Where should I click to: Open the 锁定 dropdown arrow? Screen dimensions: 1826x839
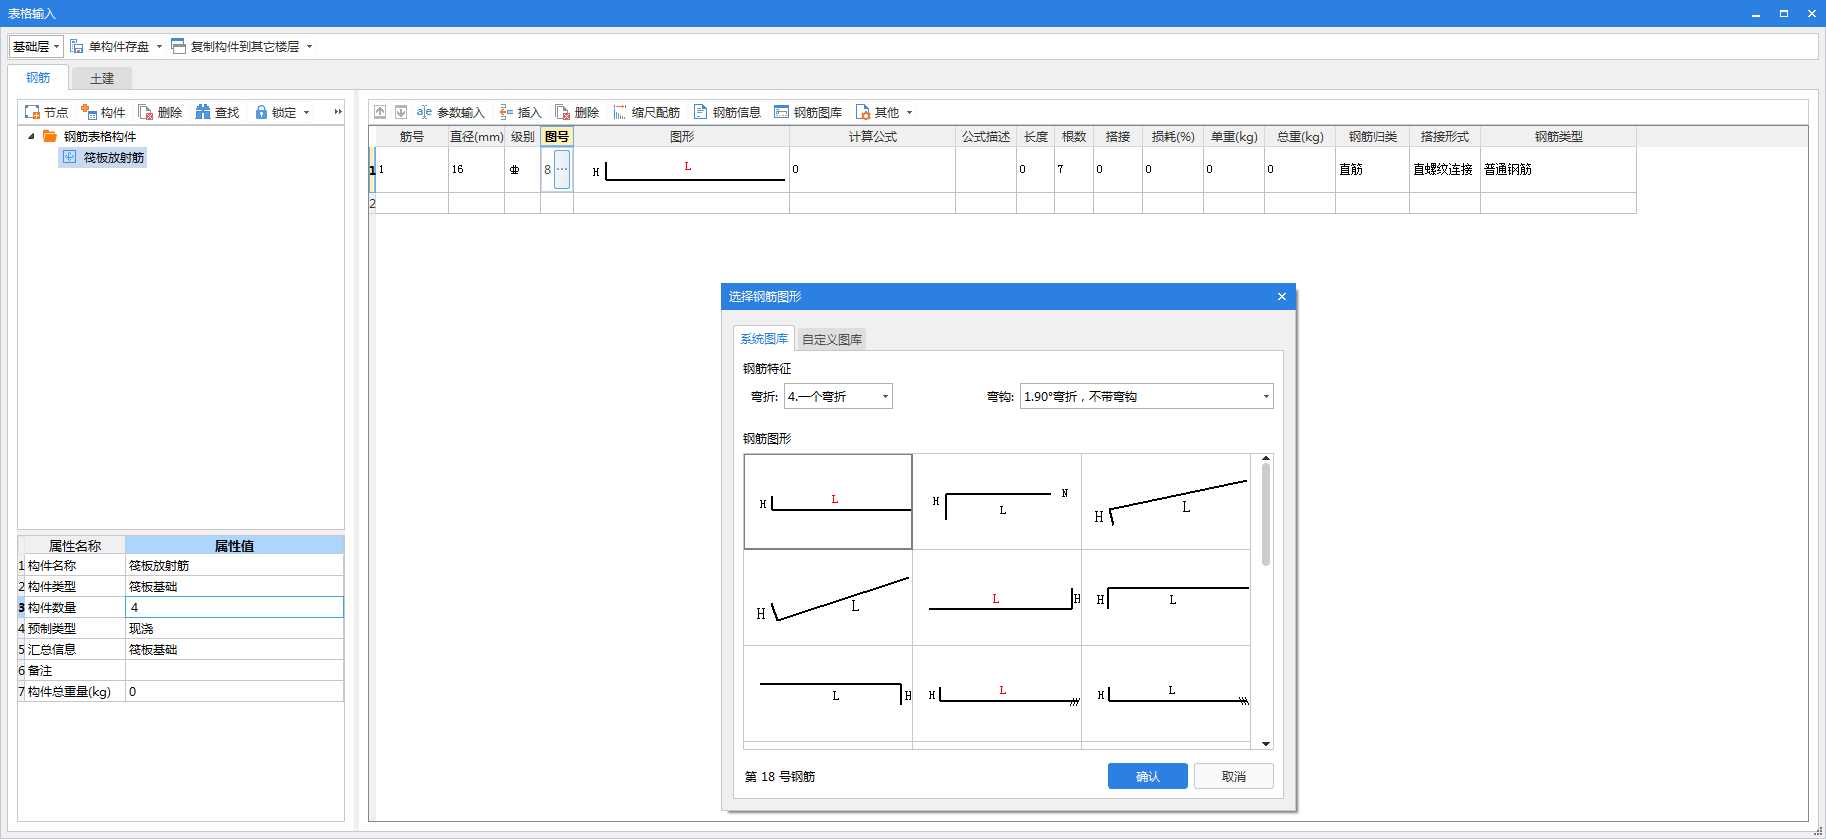pos(306,113)
